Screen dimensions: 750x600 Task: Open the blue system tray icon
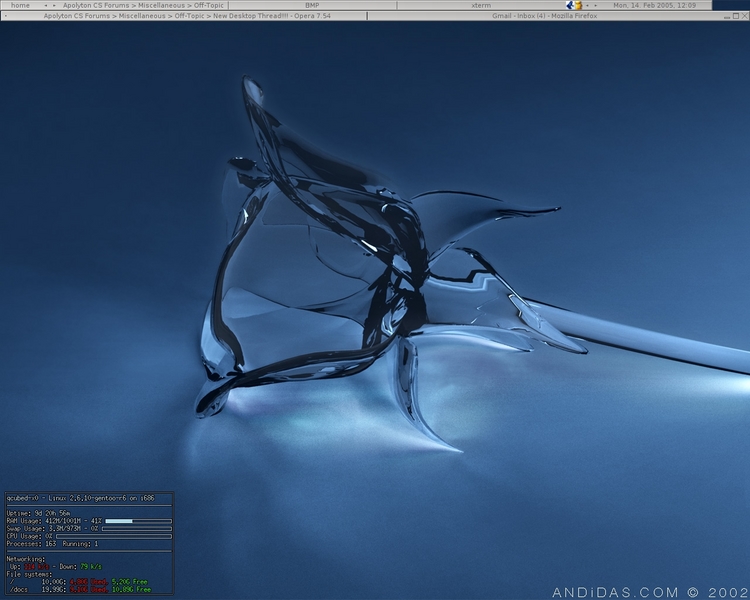pyautogui.click(x=570, y=5)
